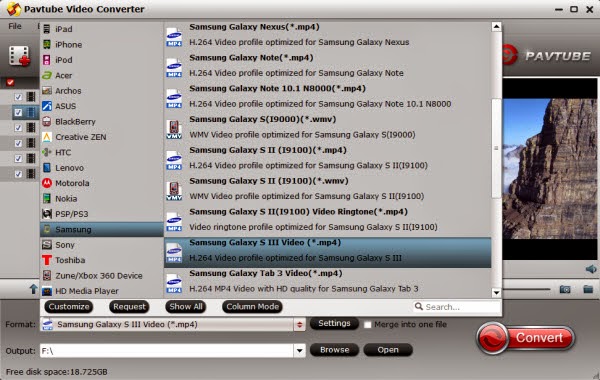Open the HTC device category
600x380 pixels.
click(101, 152)
